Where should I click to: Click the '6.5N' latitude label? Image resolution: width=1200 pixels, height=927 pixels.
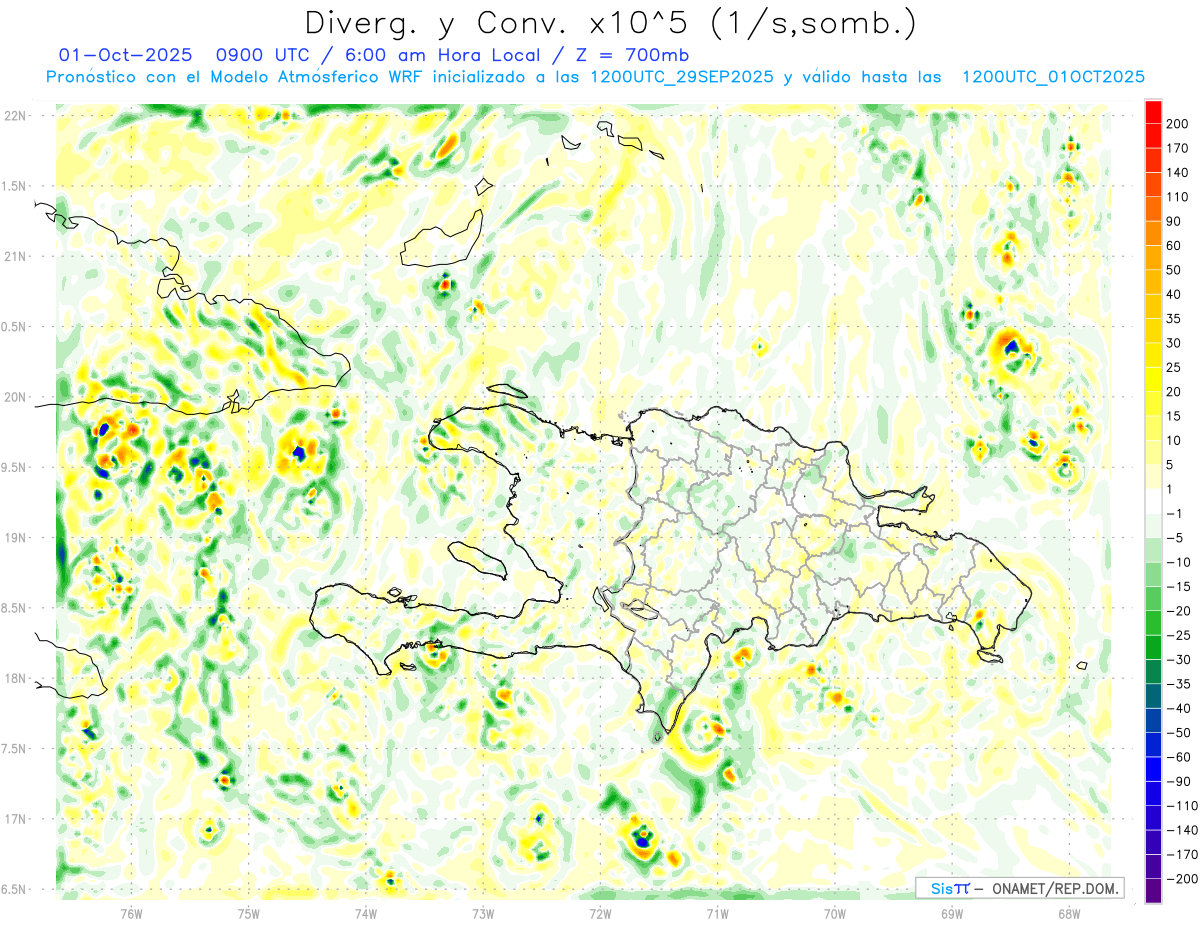click(x=14, y=890)
